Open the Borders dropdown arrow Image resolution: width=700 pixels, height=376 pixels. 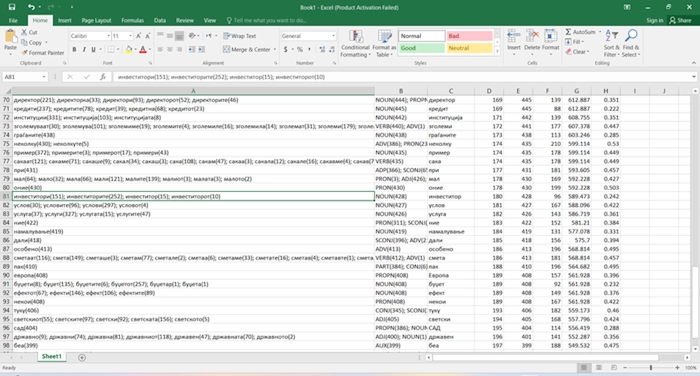[118, 50]
